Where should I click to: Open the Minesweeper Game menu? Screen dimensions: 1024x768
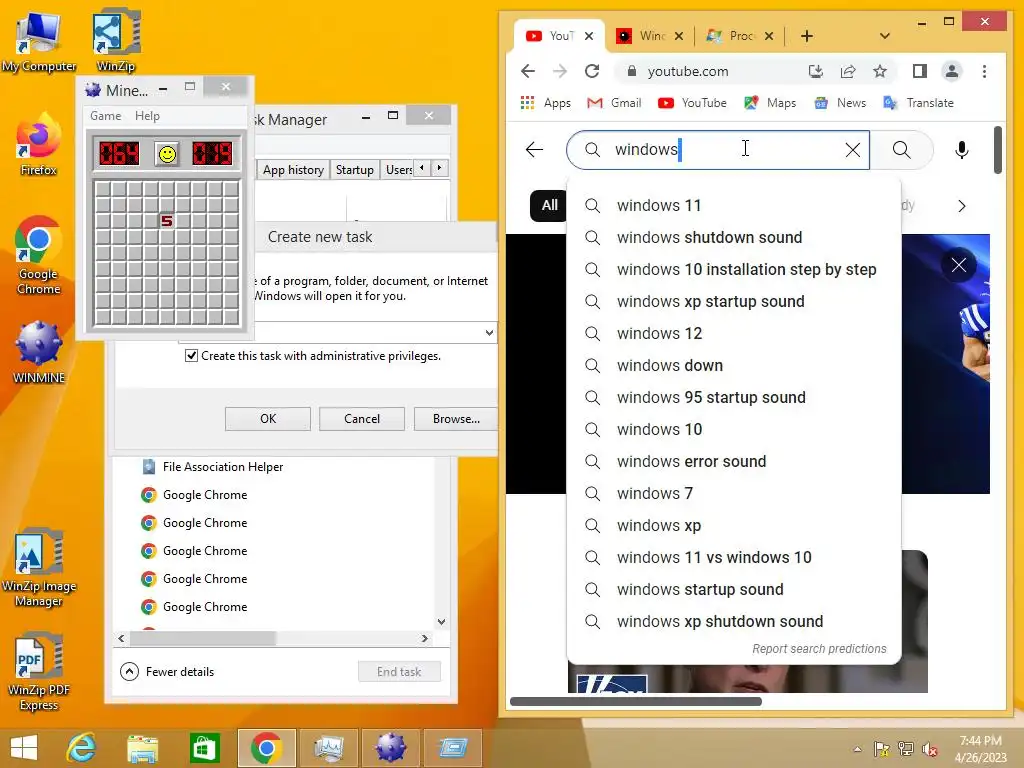(x=105, y=116)
